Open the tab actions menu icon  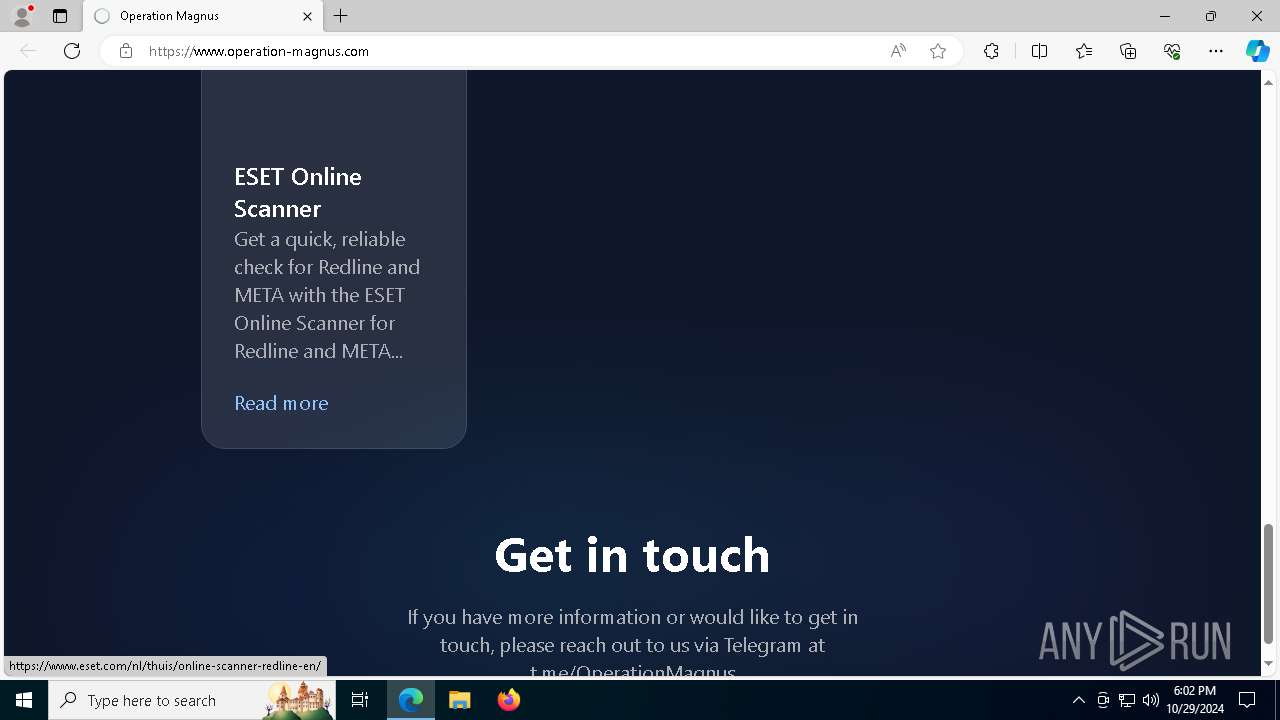pyautogui.click(x=60, y=16)
